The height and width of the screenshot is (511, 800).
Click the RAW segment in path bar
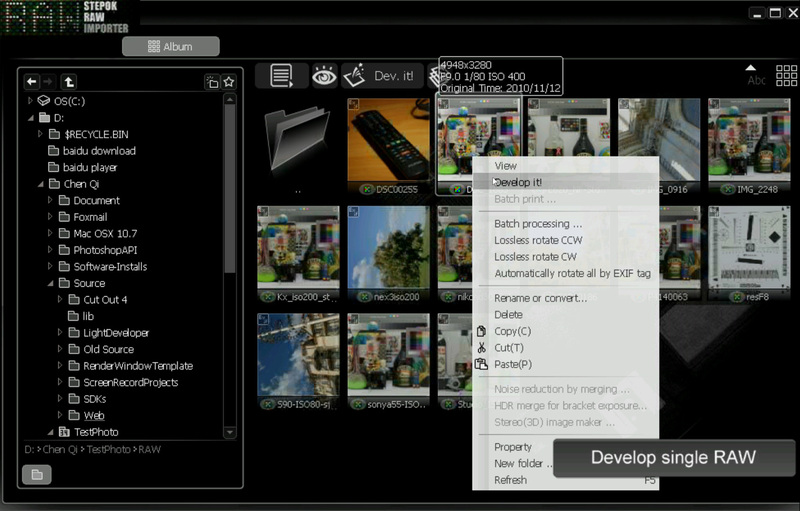click(x=149, y=449)
